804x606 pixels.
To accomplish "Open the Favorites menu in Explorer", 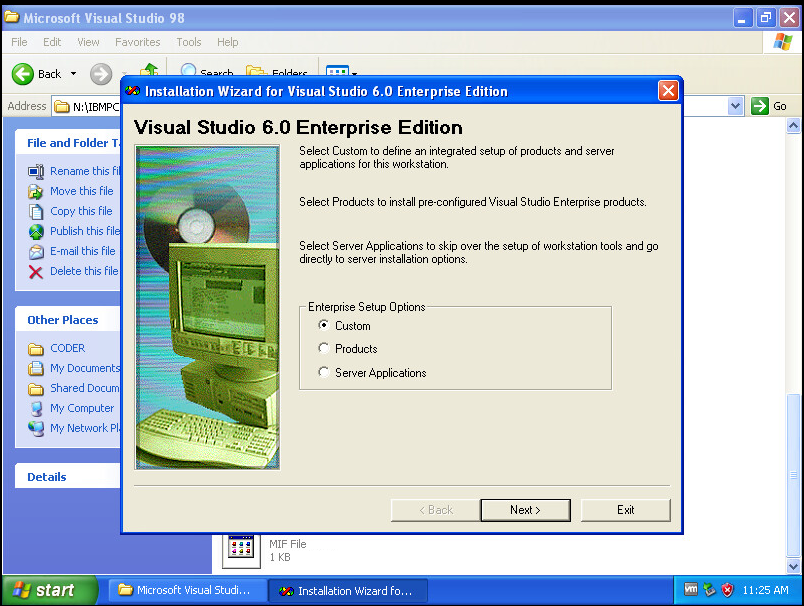I will point(137,42).
